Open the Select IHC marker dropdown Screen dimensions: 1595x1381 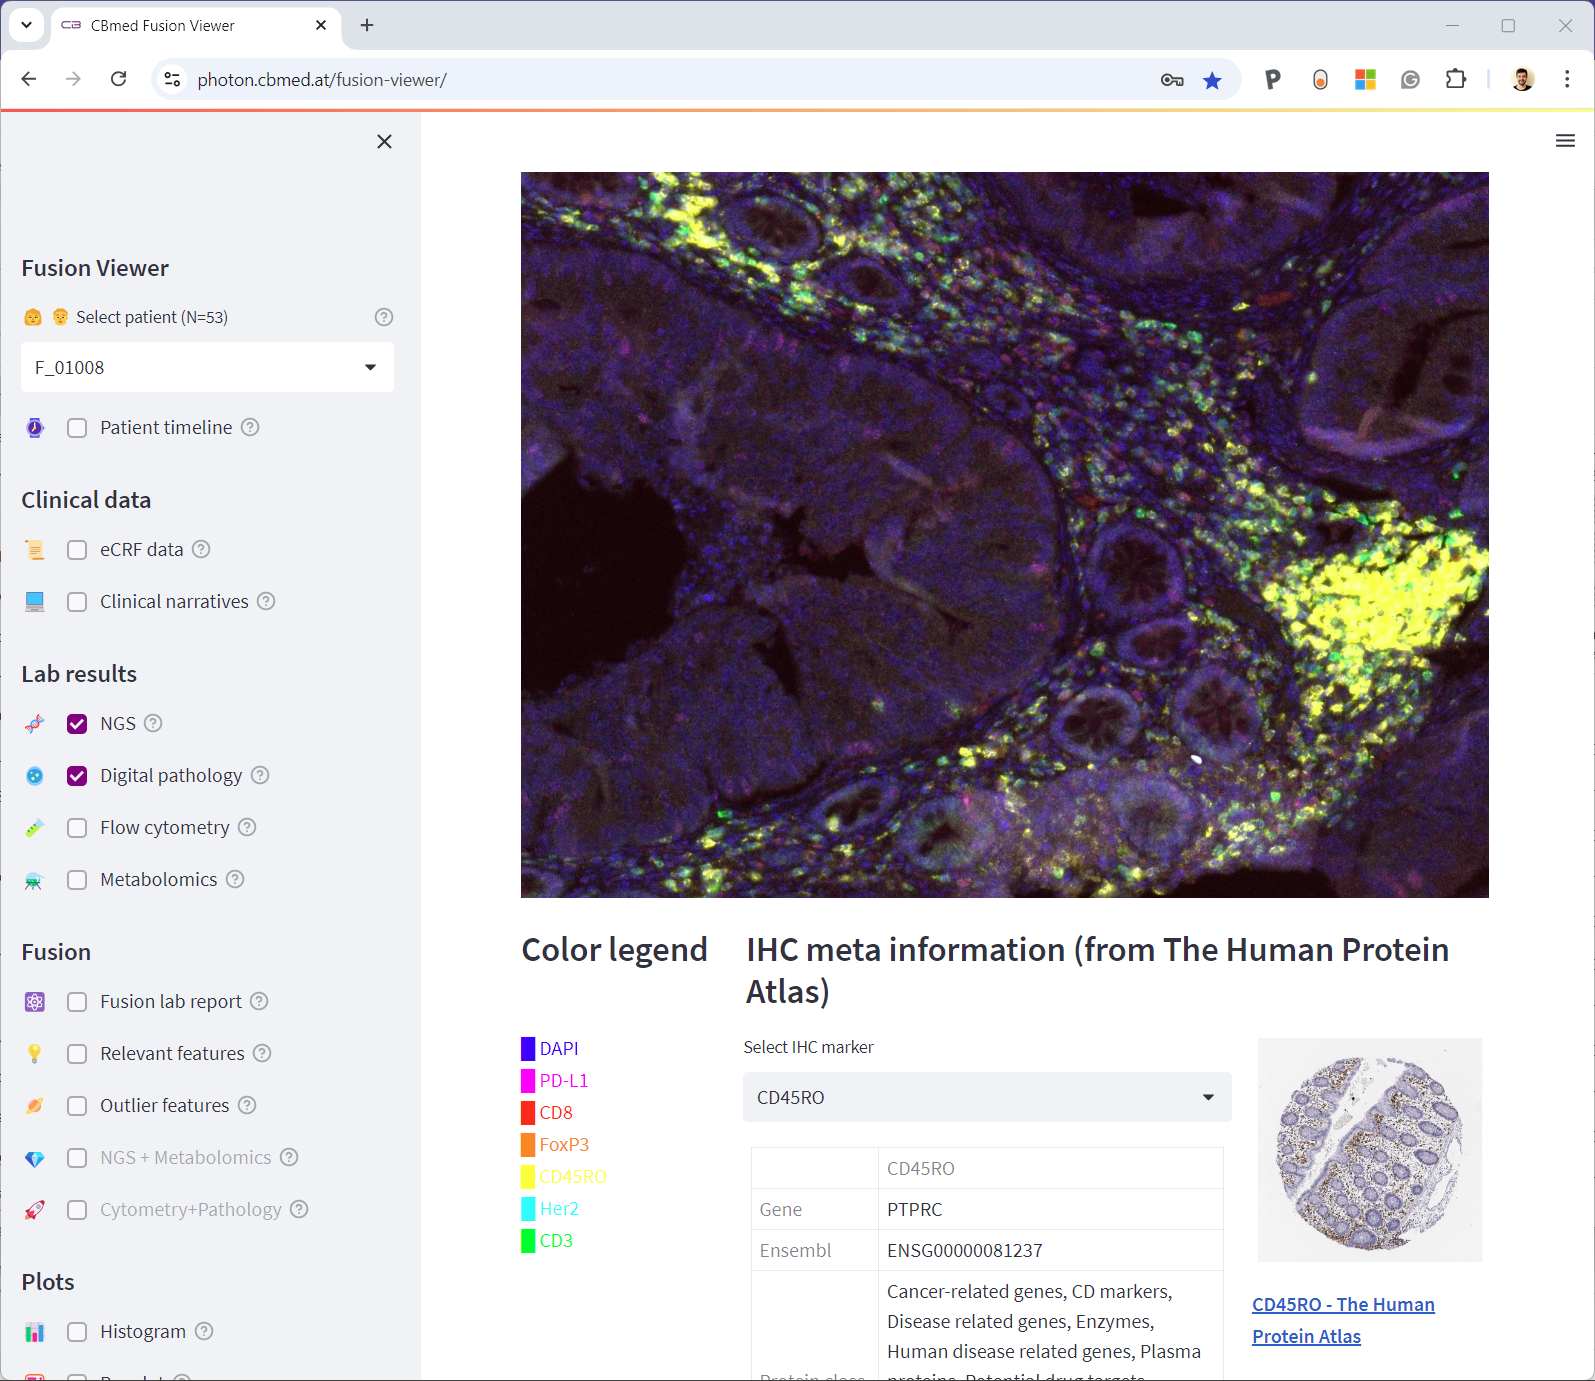[x=986, y=1097]
